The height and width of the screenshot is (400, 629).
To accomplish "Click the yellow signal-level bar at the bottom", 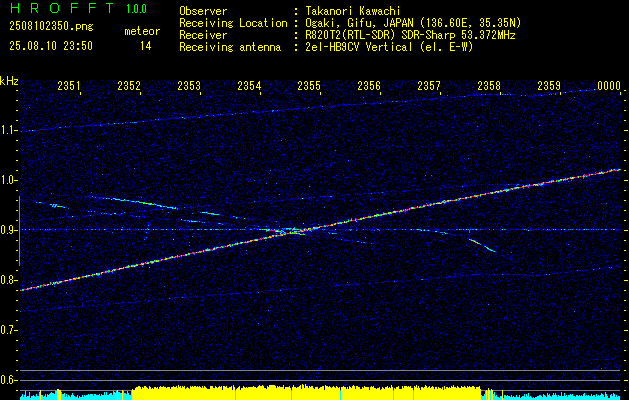I will tap(306, 393).
